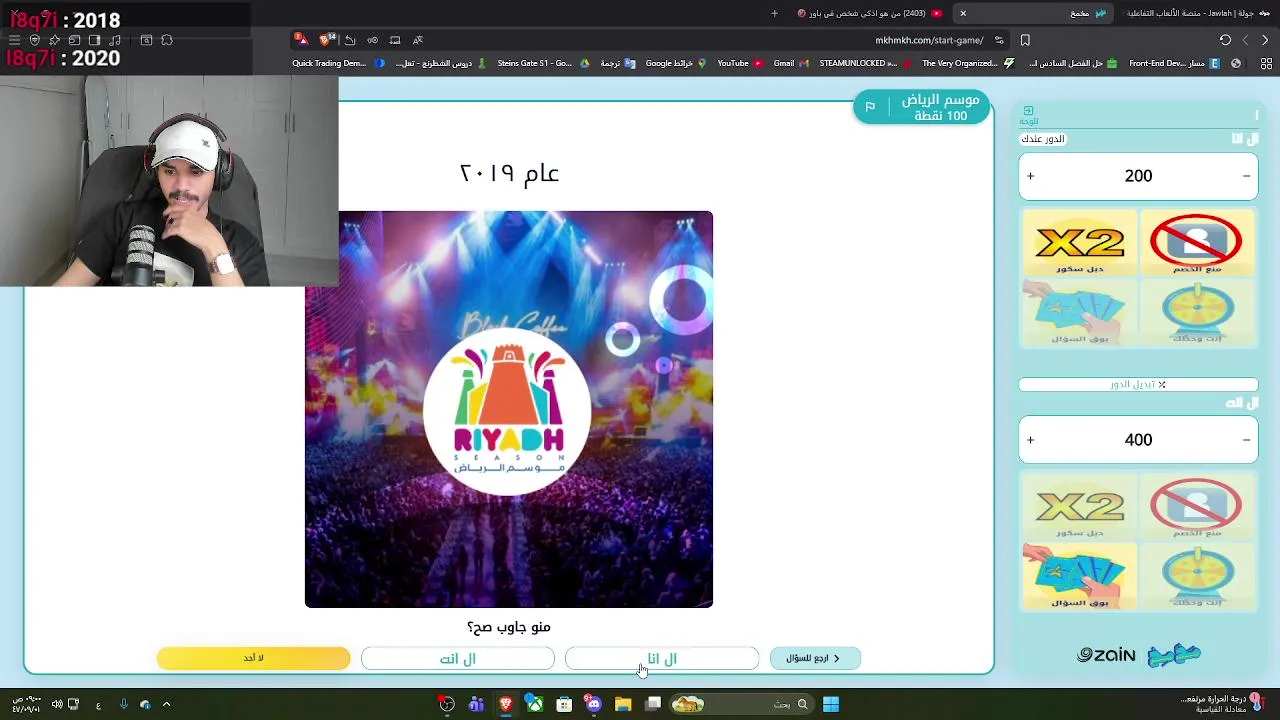
Task: Show hidden tray icons chevron
Action: click(x=166, y=704)
